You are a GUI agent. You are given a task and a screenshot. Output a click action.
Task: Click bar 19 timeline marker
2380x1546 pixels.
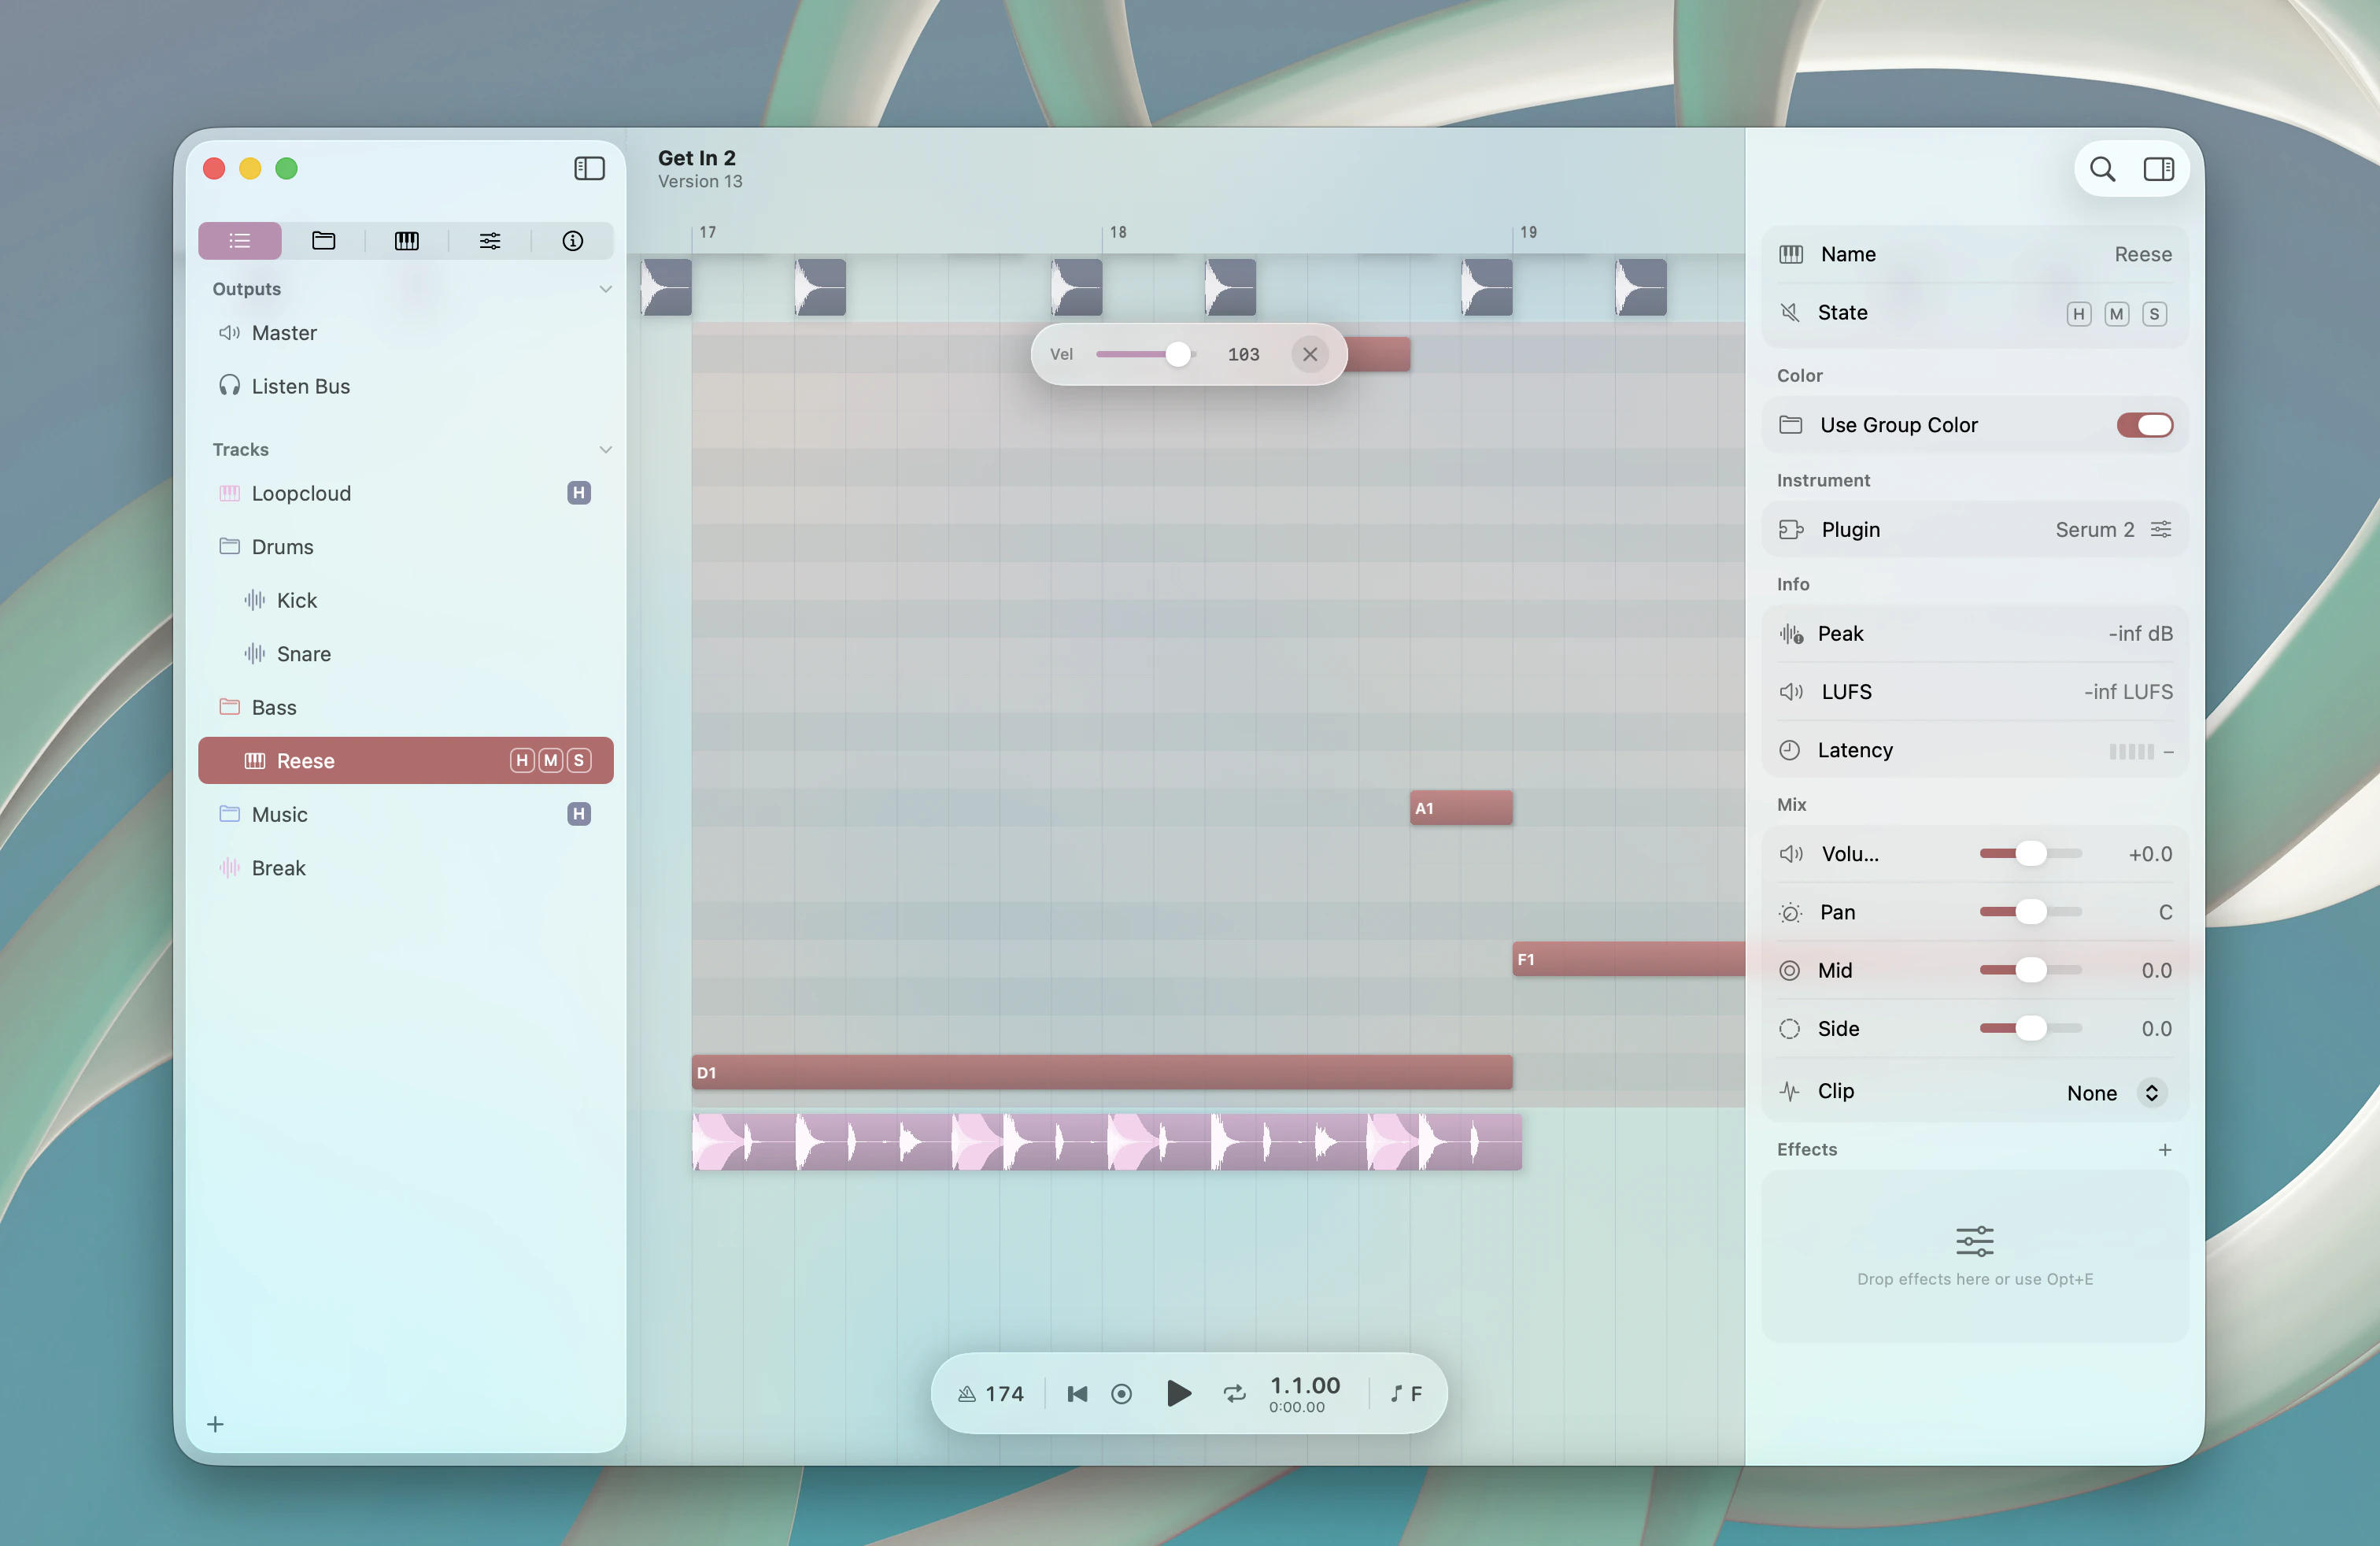click(x=1528, y=232)
